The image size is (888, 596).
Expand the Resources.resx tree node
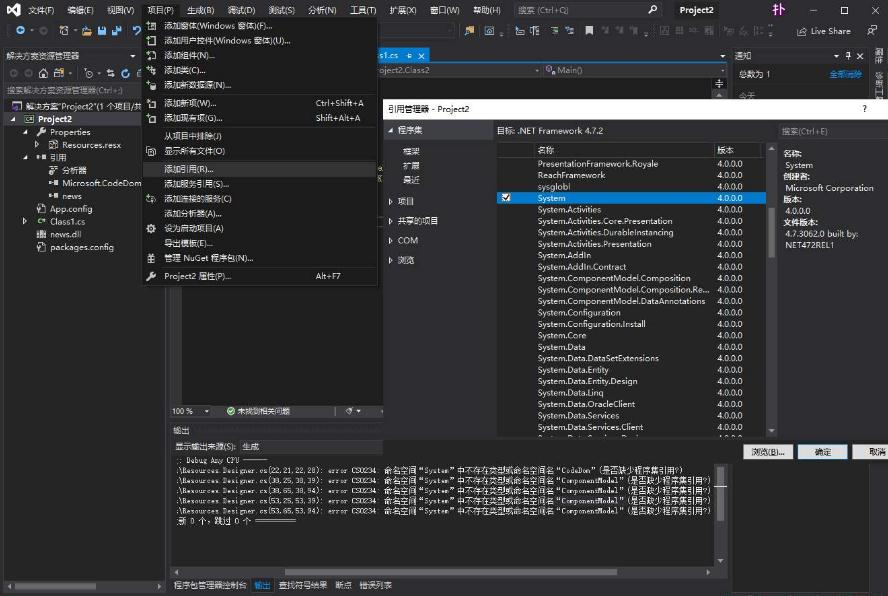pos(38,145)
